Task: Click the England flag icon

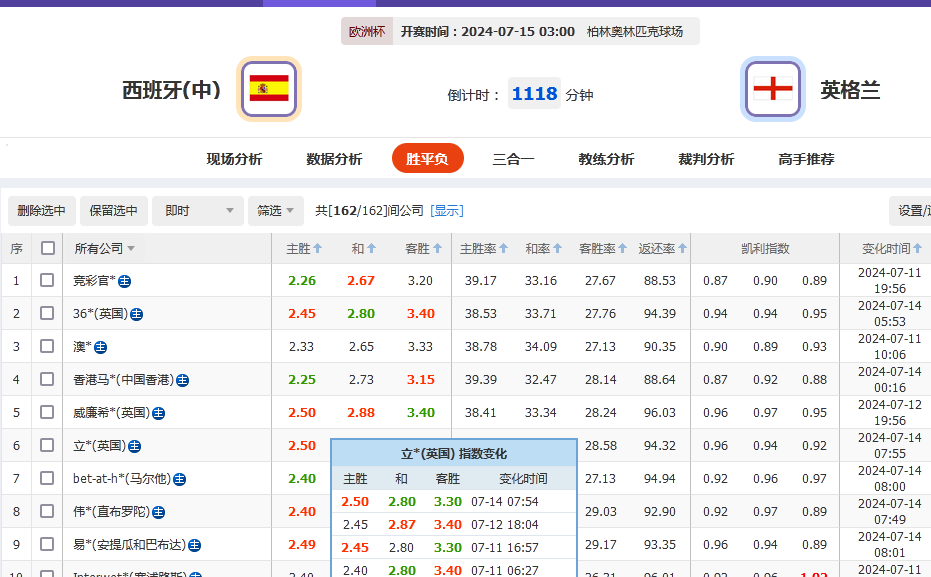Action: pyautogui.click(x=773, y=88)
